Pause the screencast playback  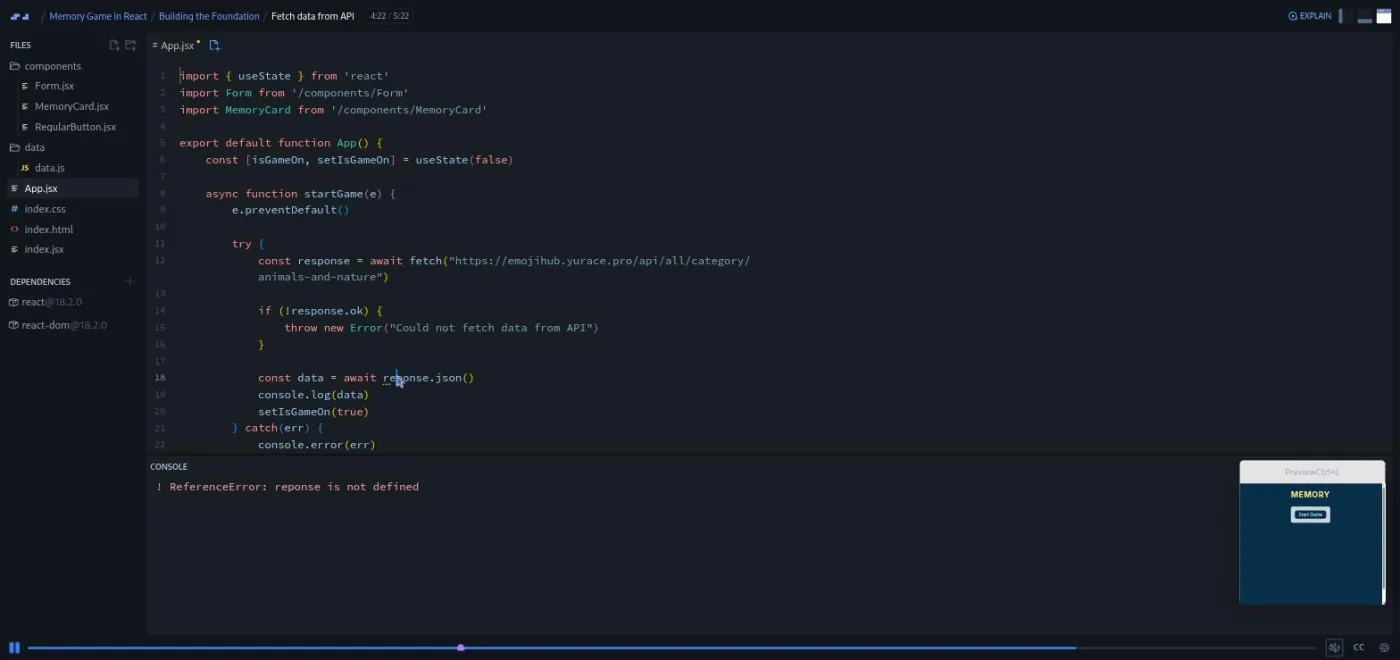pos(14,648)
